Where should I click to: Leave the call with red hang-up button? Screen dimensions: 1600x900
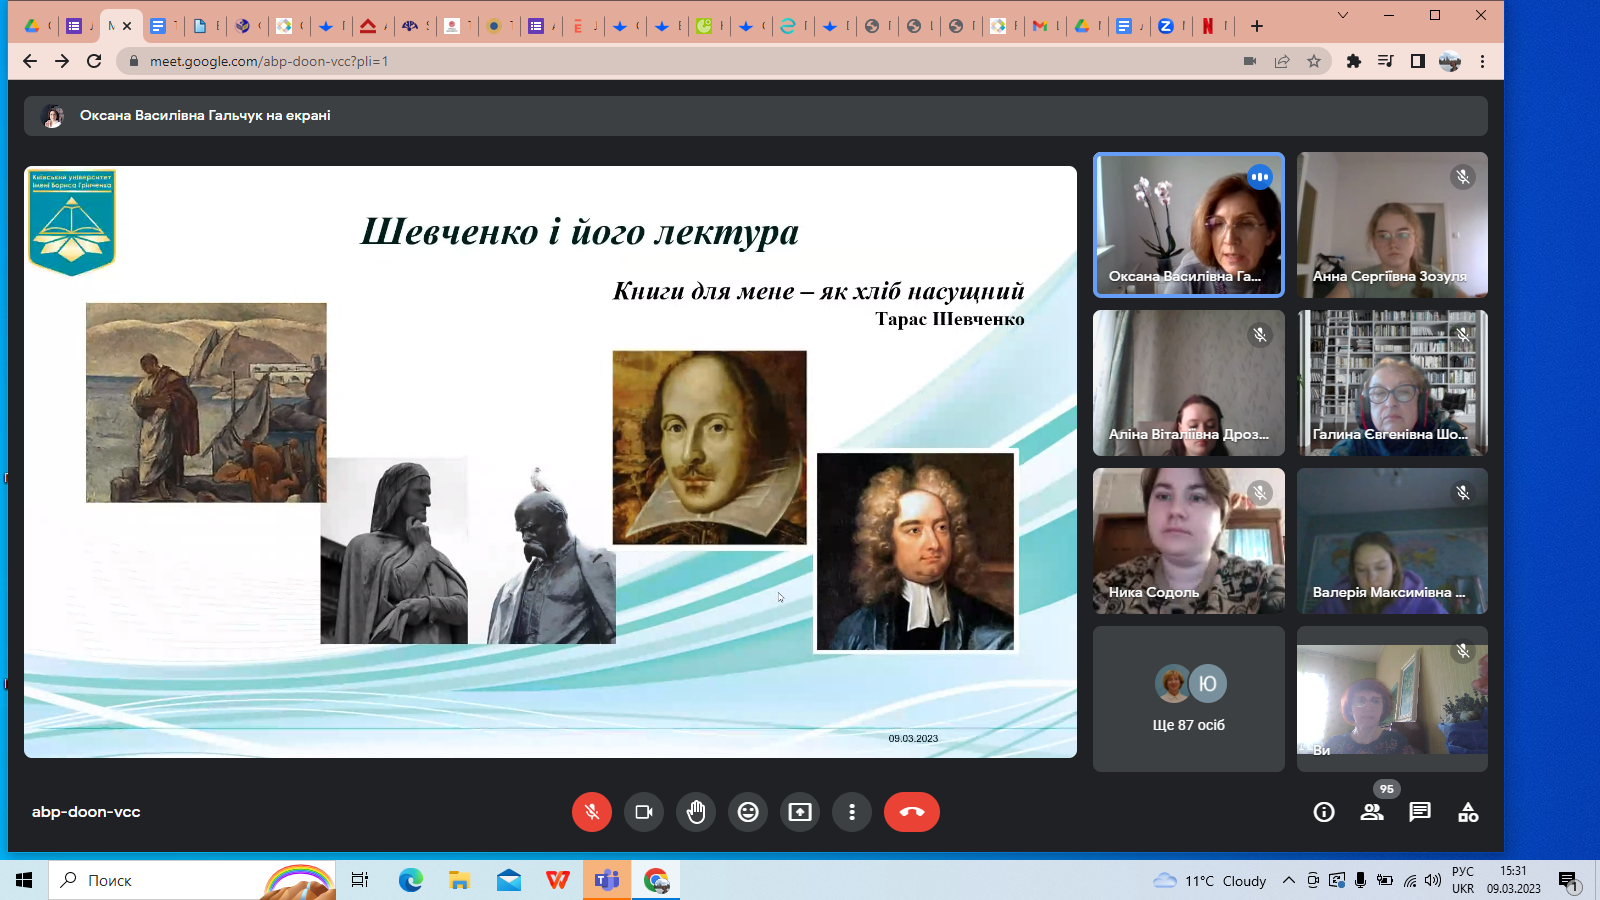coord(911,812)
